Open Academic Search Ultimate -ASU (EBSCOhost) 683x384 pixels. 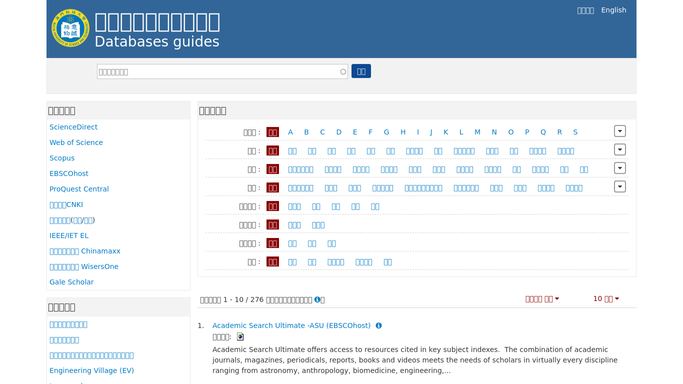click(x=291, y=326)
